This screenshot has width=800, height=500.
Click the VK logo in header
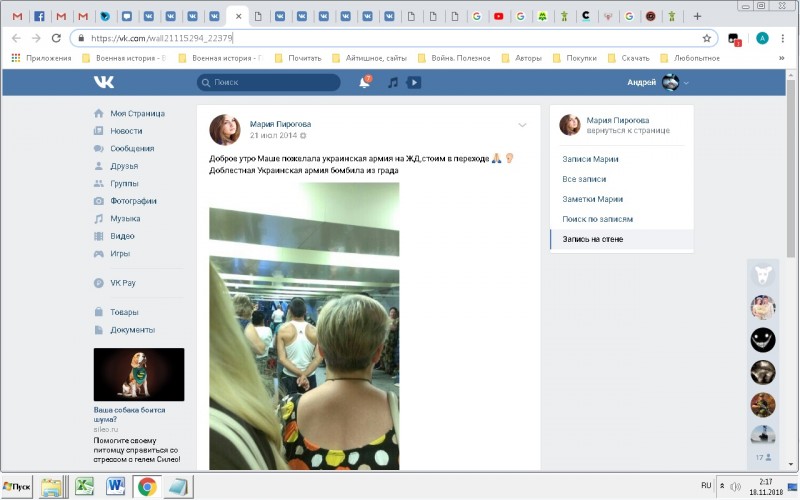coord(103,82)
